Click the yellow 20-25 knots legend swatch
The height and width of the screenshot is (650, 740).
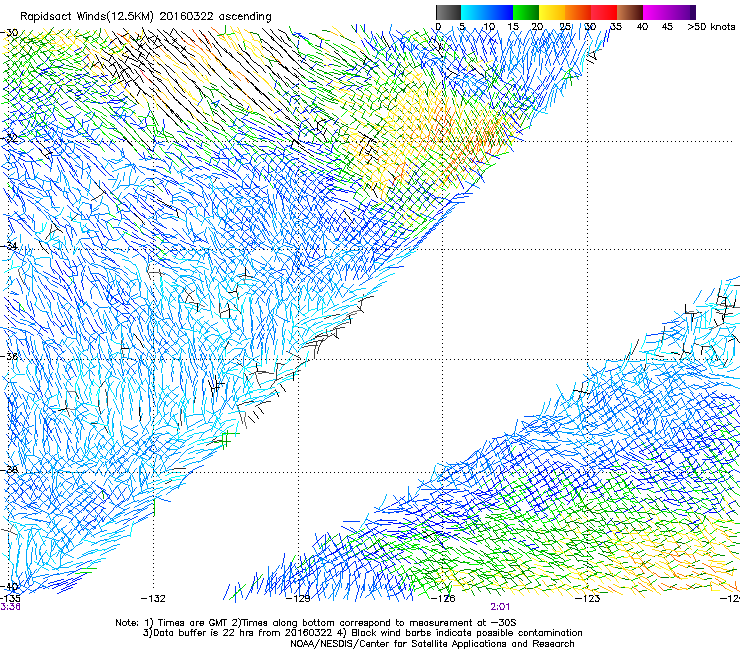pos(552,12)
